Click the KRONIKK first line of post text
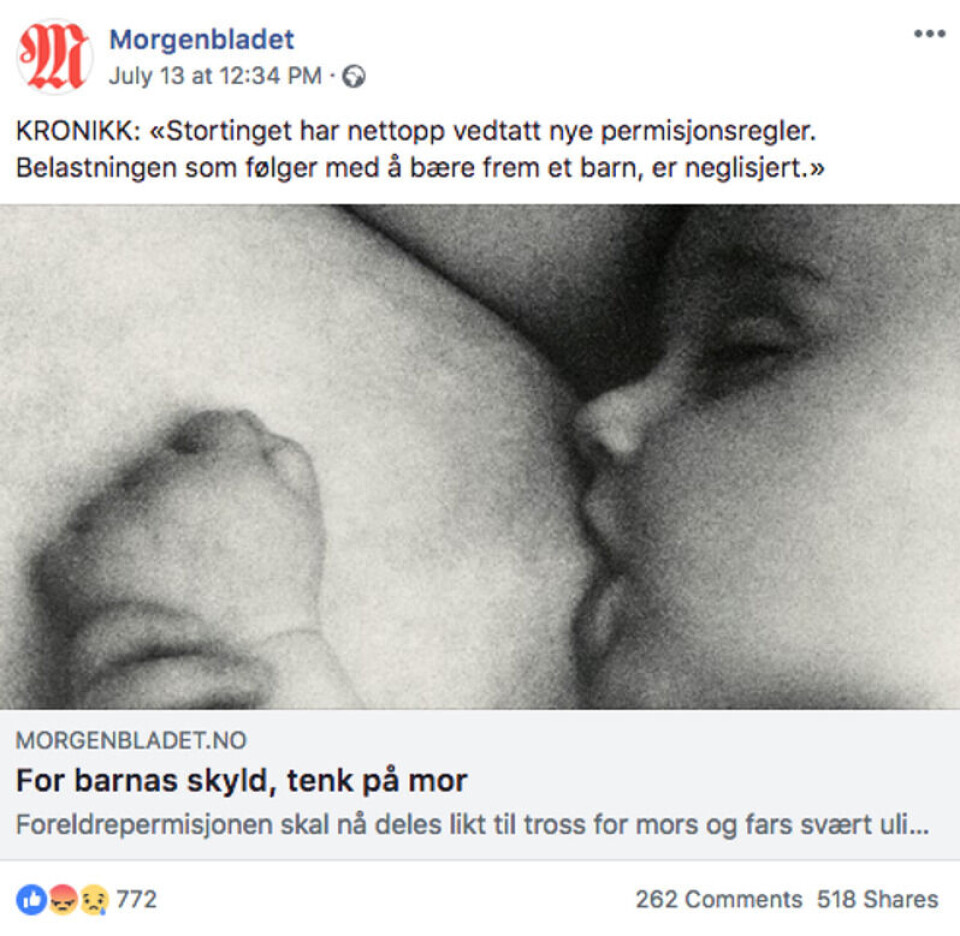960x936 pixels. pyautogui.click(x=416, y=131)
